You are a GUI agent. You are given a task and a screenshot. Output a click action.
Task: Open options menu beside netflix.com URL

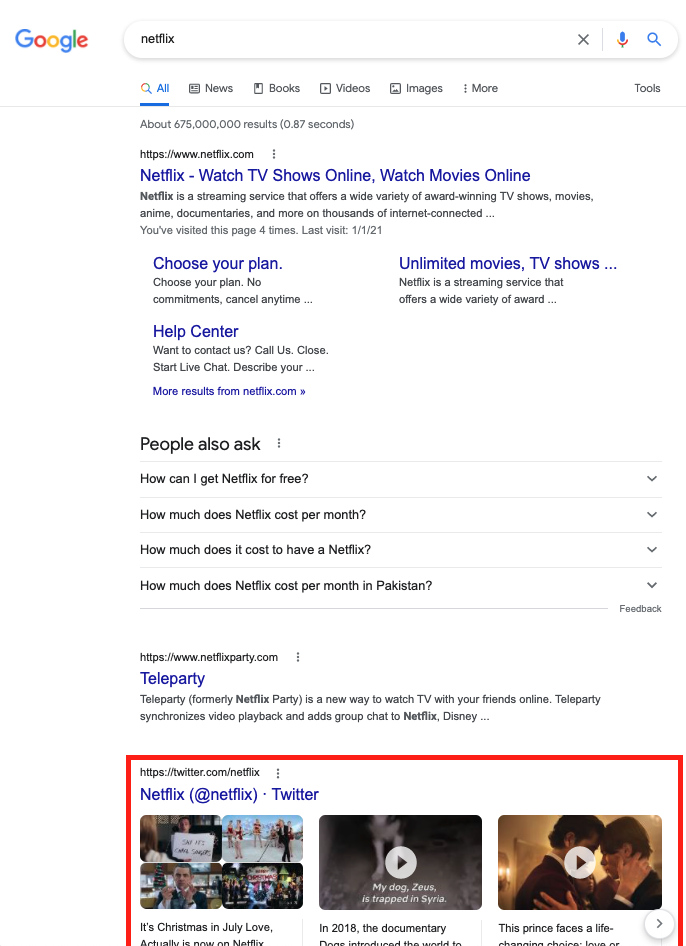tap(274, 154)
